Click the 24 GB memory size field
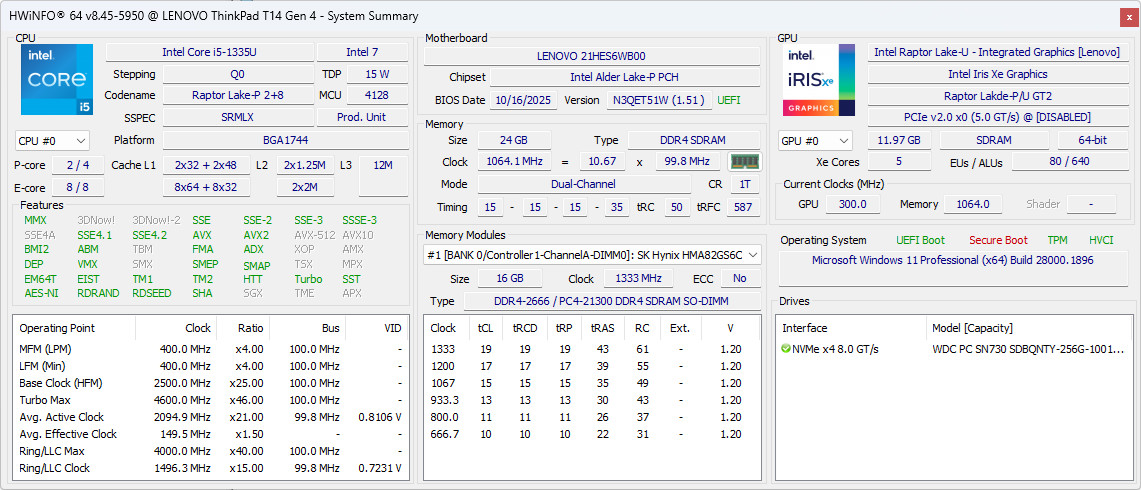1141x490 pixels. click(514, 141)
